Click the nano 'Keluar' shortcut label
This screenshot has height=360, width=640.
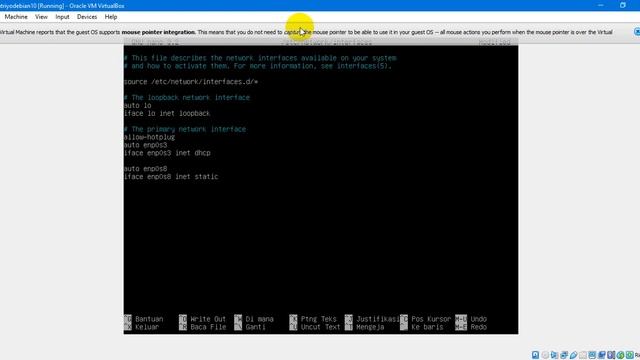pos(147,327)
